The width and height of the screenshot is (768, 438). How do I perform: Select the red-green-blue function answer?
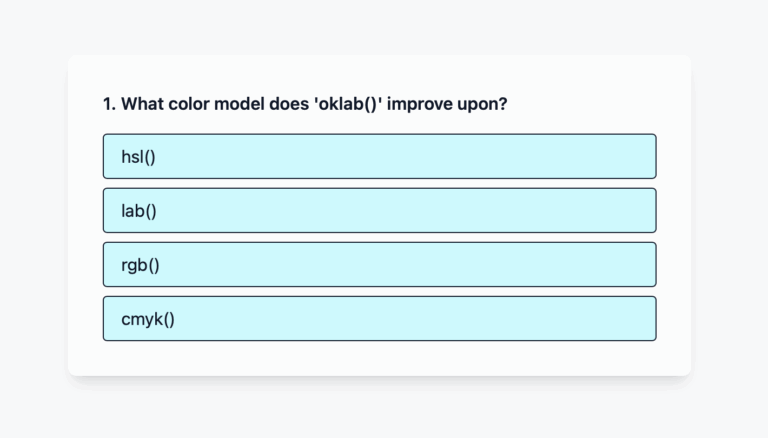(379, 264)
